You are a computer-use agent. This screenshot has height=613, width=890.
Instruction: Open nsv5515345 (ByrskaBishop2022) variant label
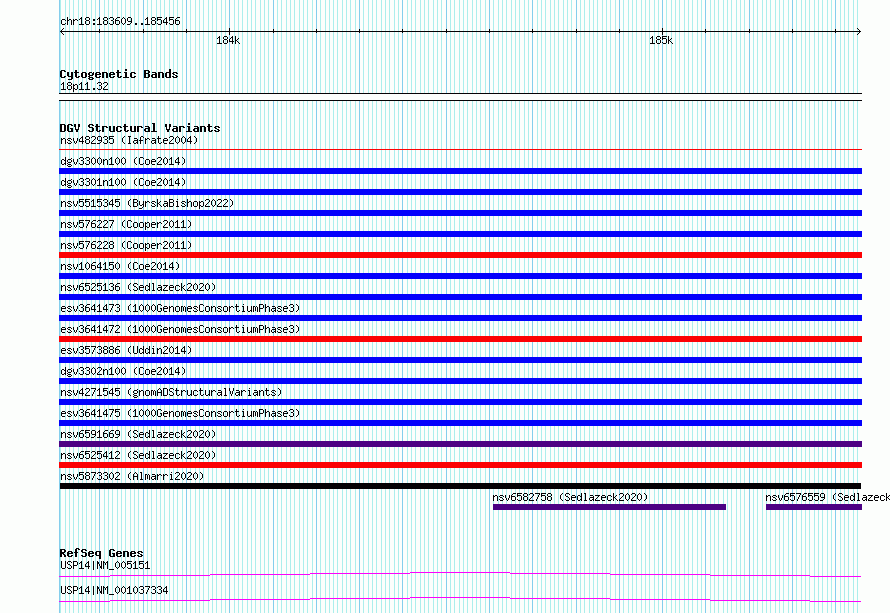(x=147, y=203)
